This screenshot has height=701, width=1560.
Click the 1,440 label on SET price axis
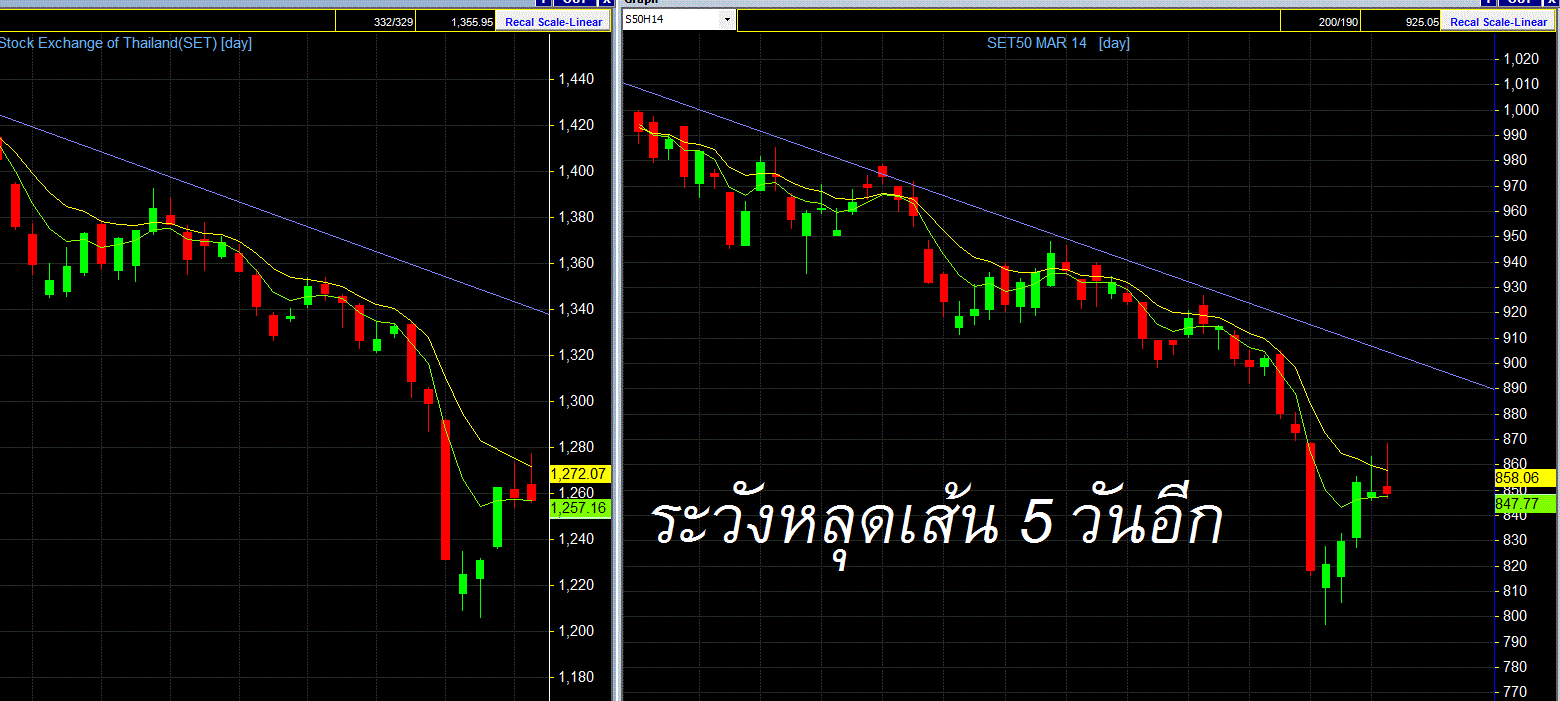(x=577, y=79)
